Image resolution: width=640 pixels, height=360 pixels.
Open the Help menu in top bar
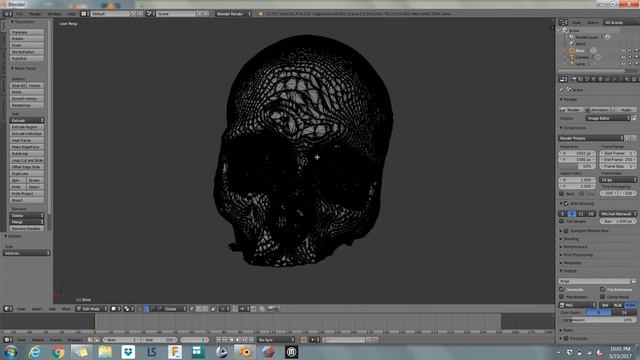pos(71,13)
